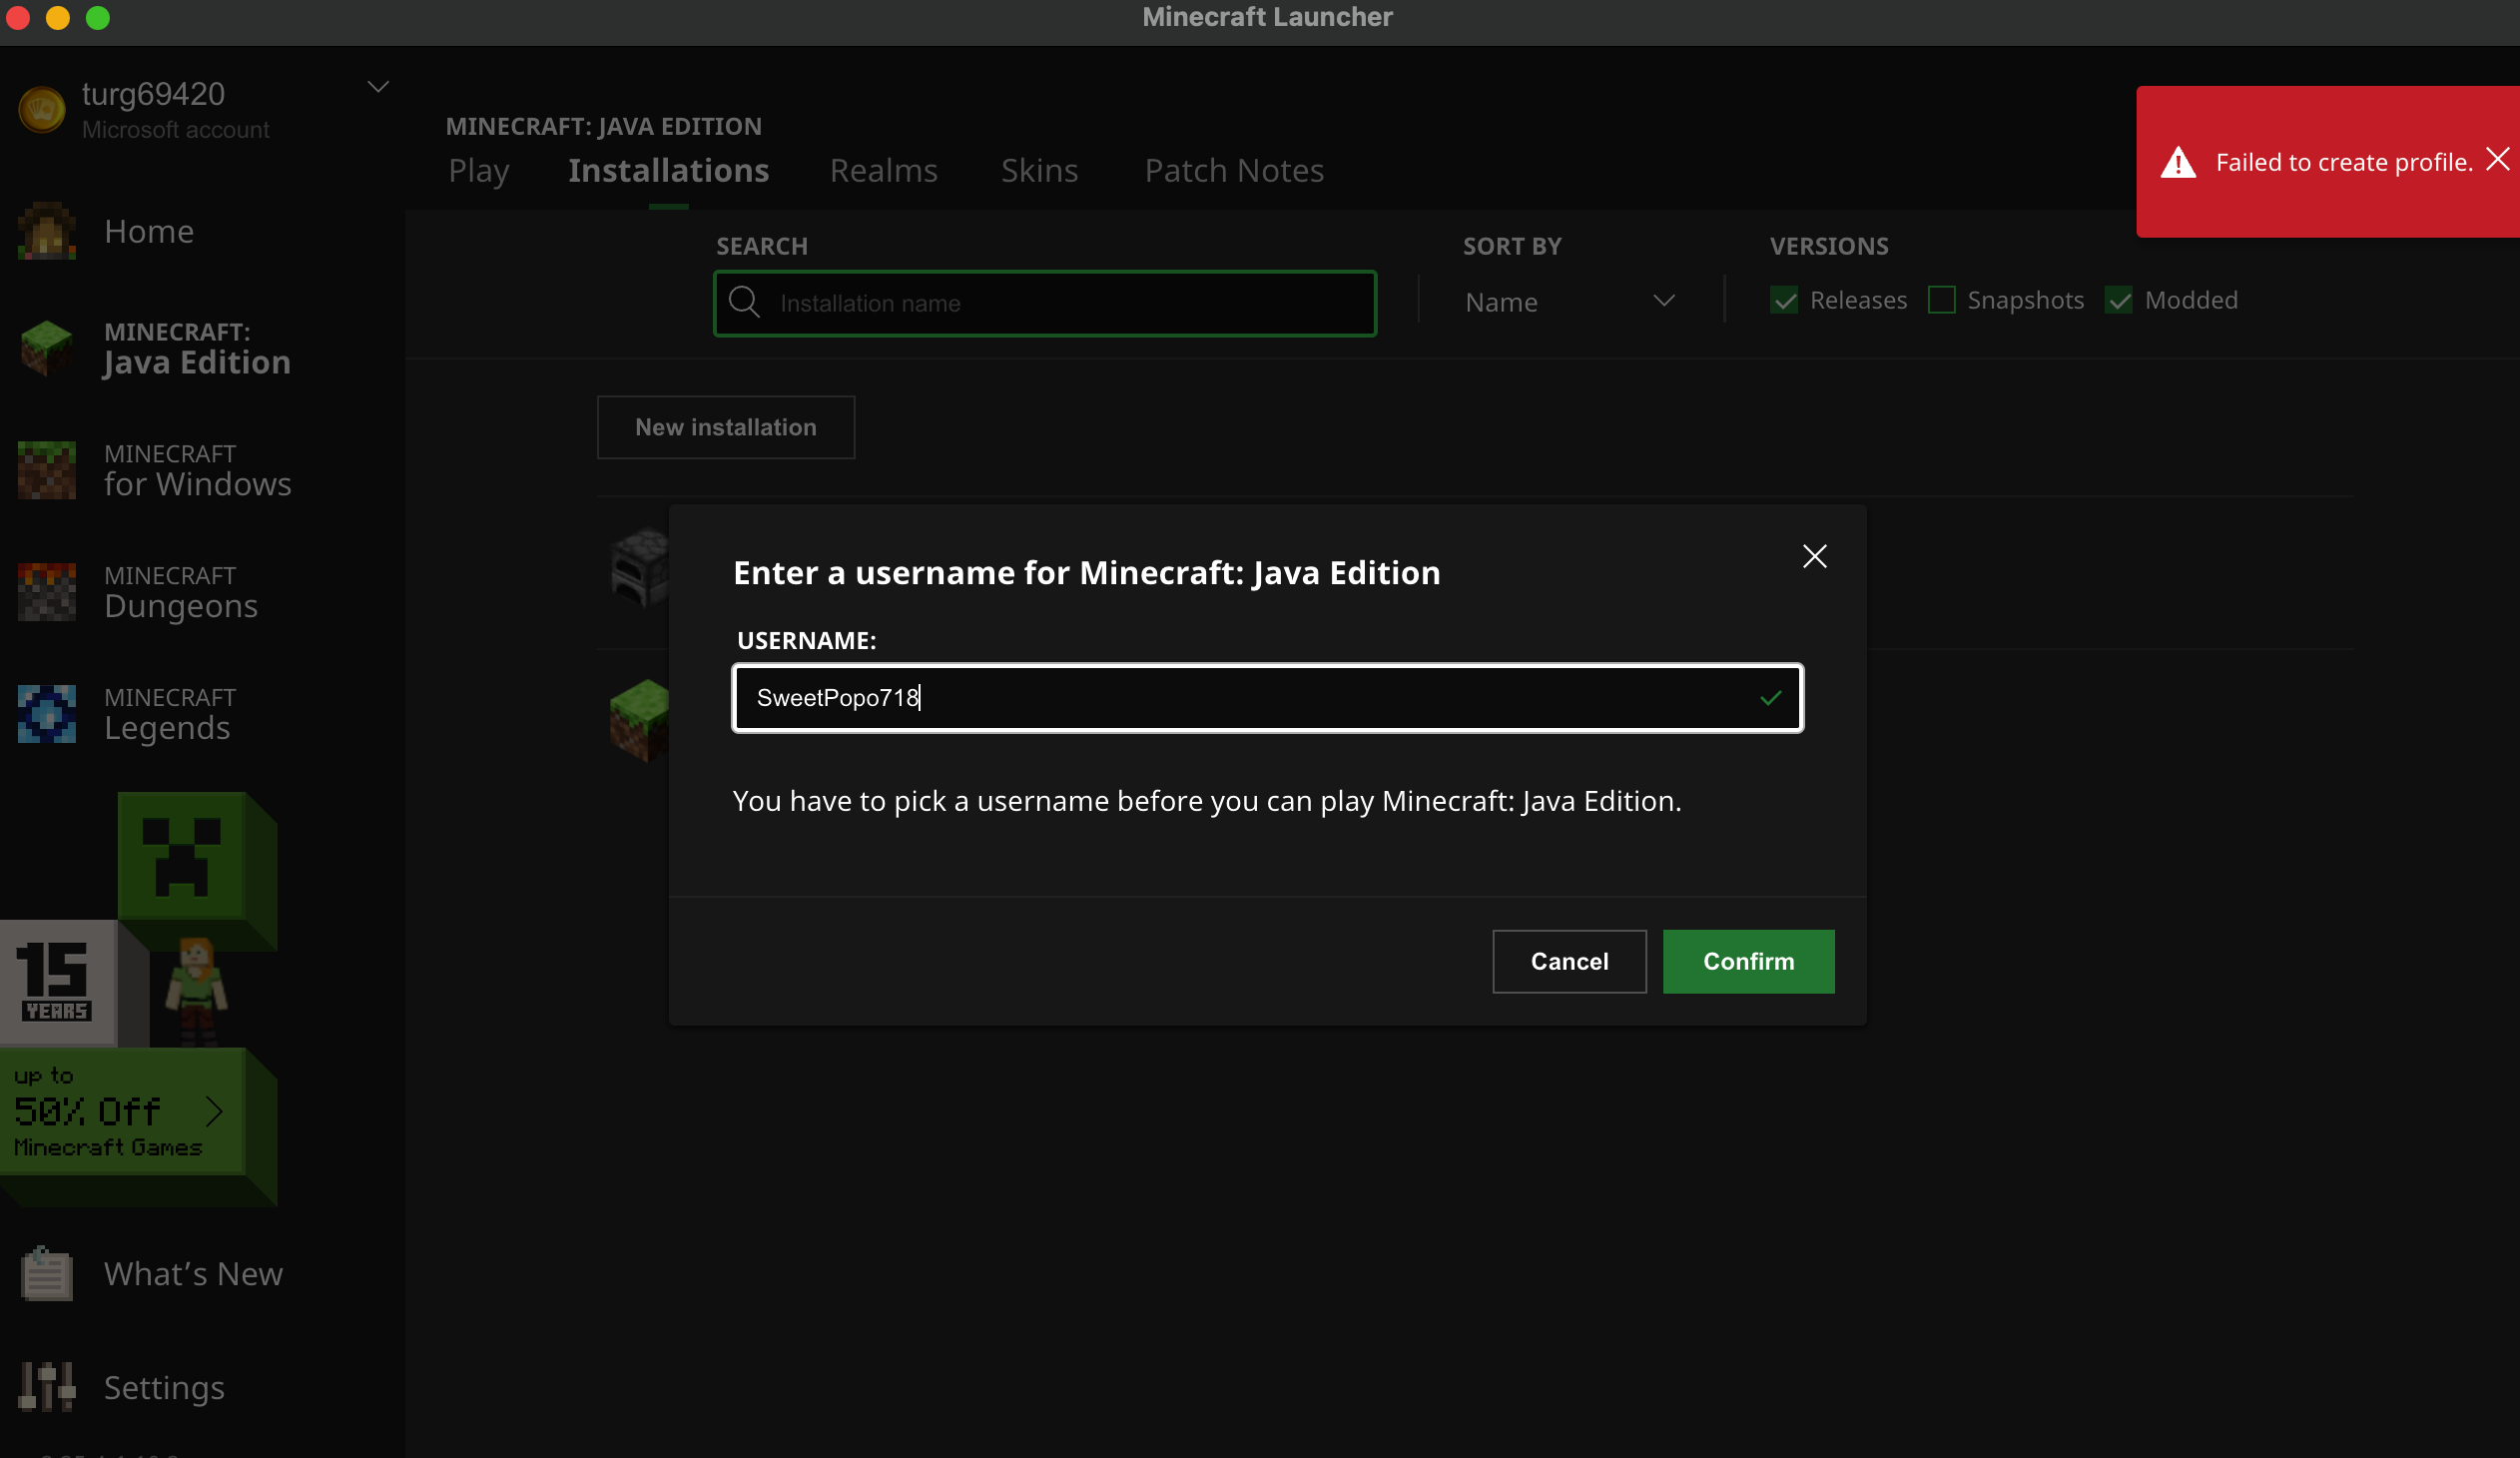
Task: Open the Minecraft Legends icon
Action: [46, 713]
